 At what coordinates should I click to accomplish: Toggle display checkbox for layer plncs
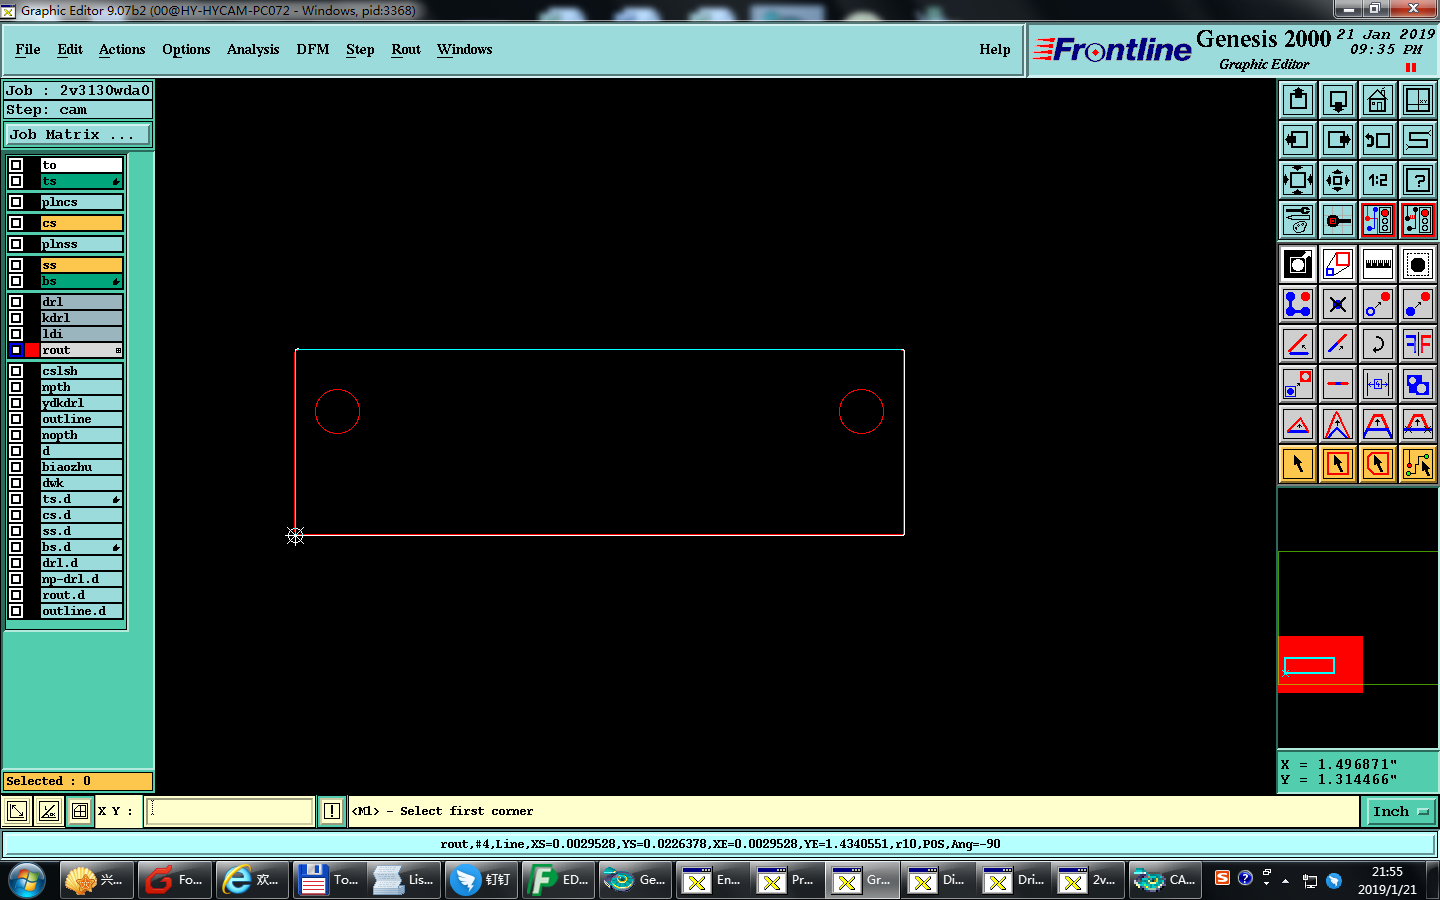16,202
